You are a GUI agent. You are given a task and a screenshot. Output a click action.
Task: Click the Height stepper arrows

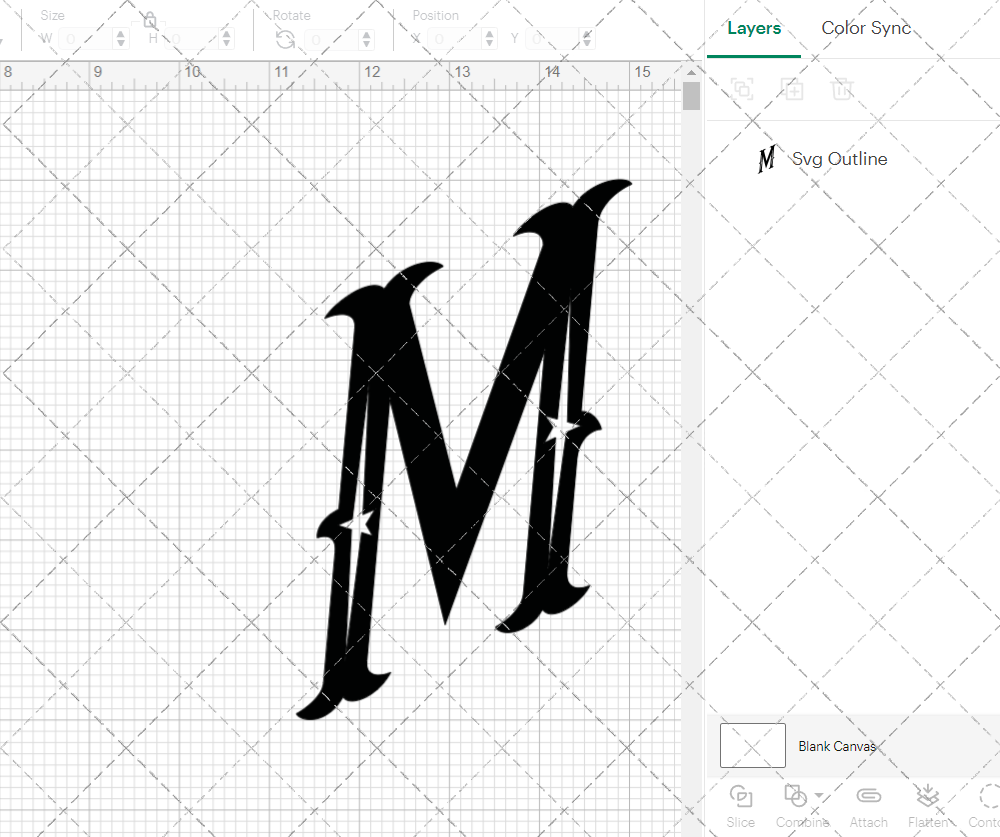226,39
